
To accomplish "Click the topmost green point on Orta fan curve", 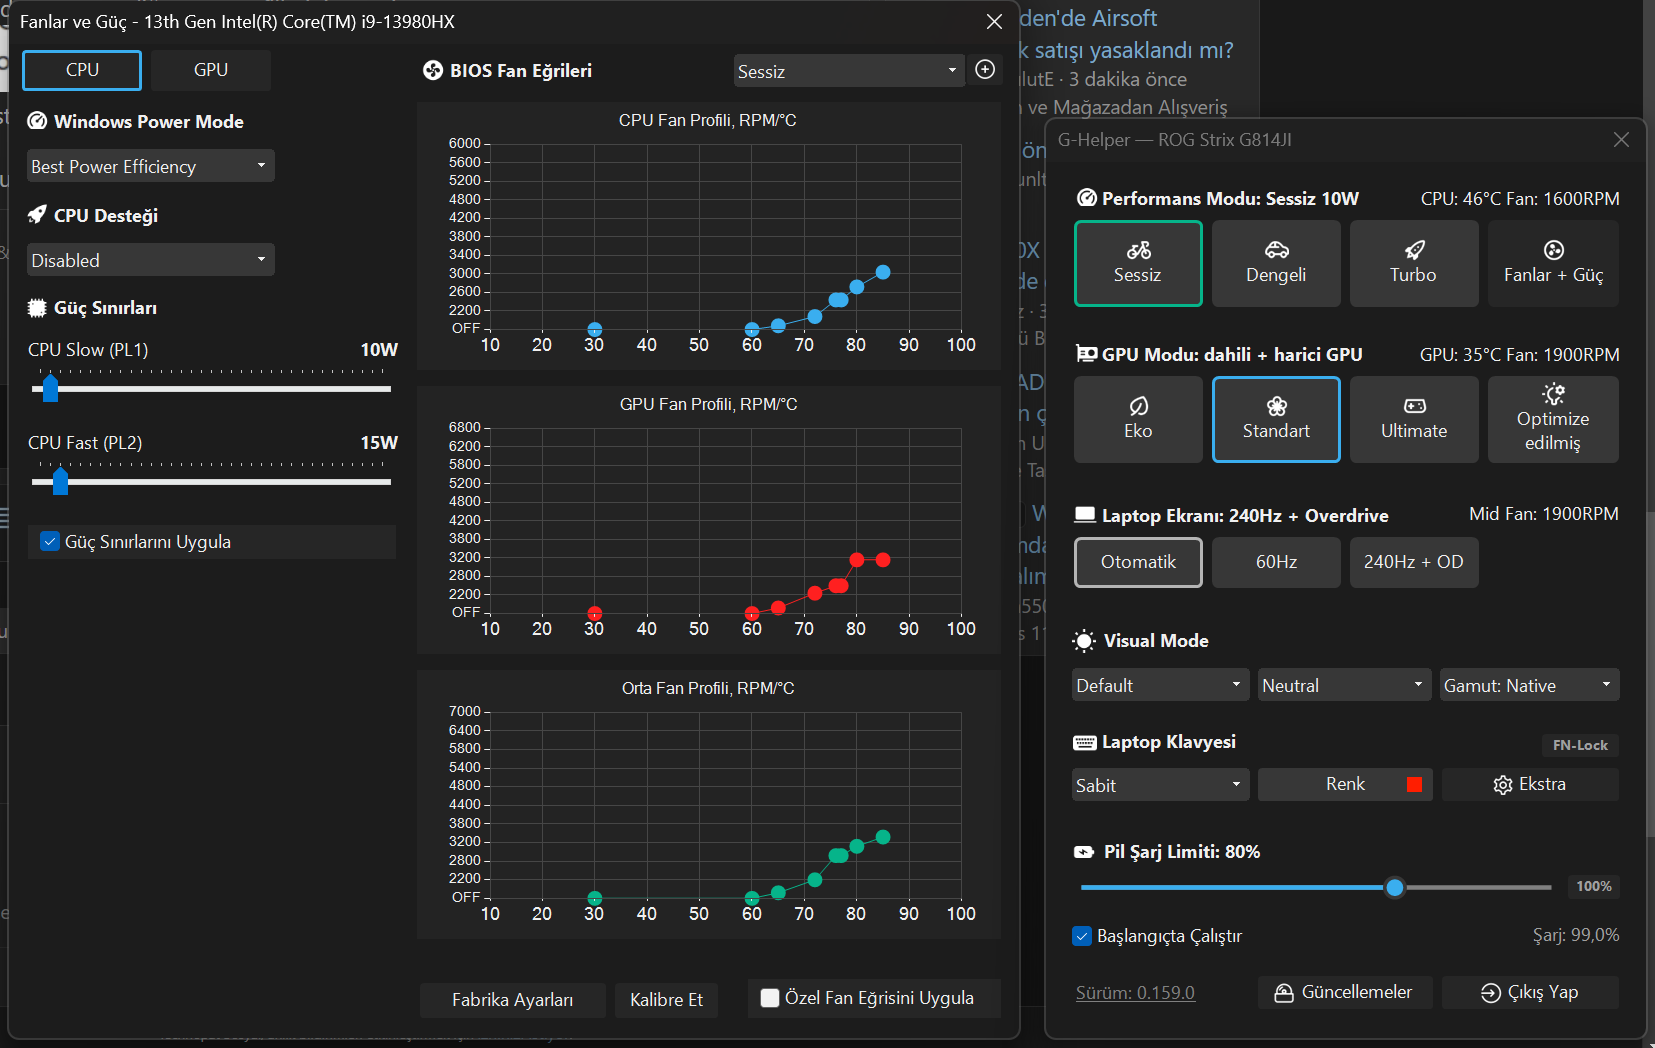I will coord(883,837).
